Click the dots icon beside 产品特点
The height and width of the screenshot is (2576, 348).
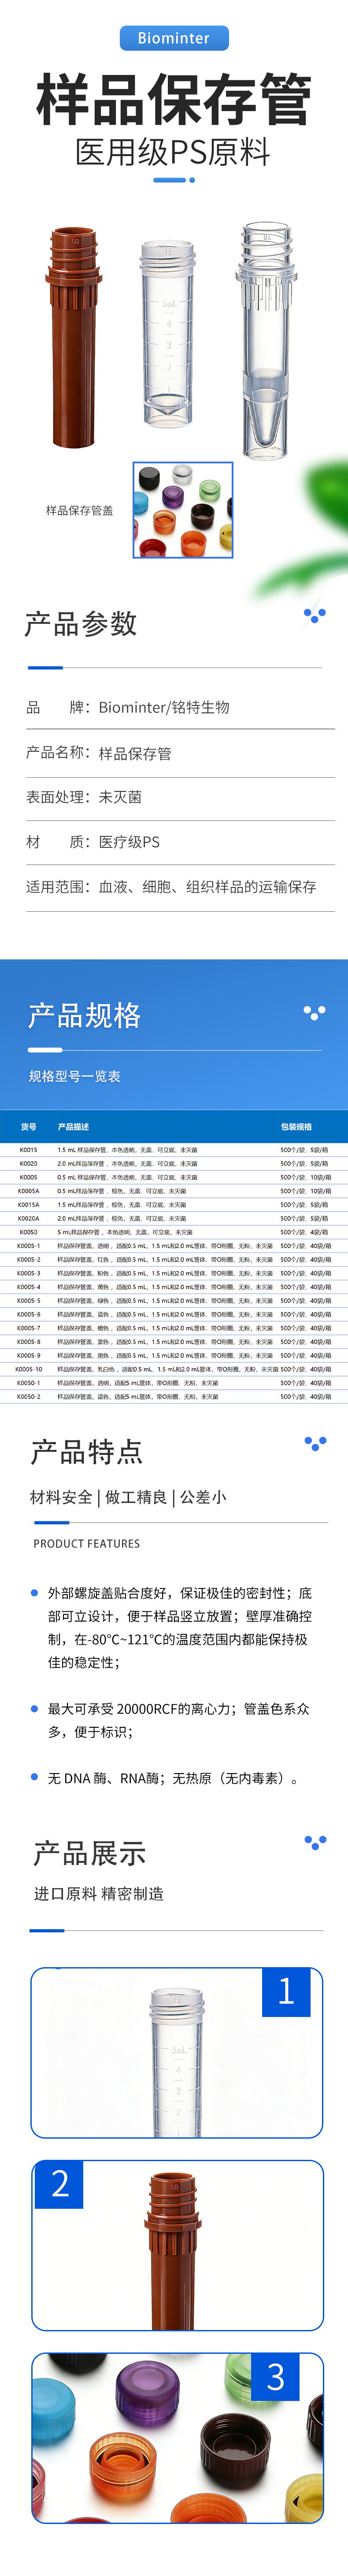(x=315, y=1443)
